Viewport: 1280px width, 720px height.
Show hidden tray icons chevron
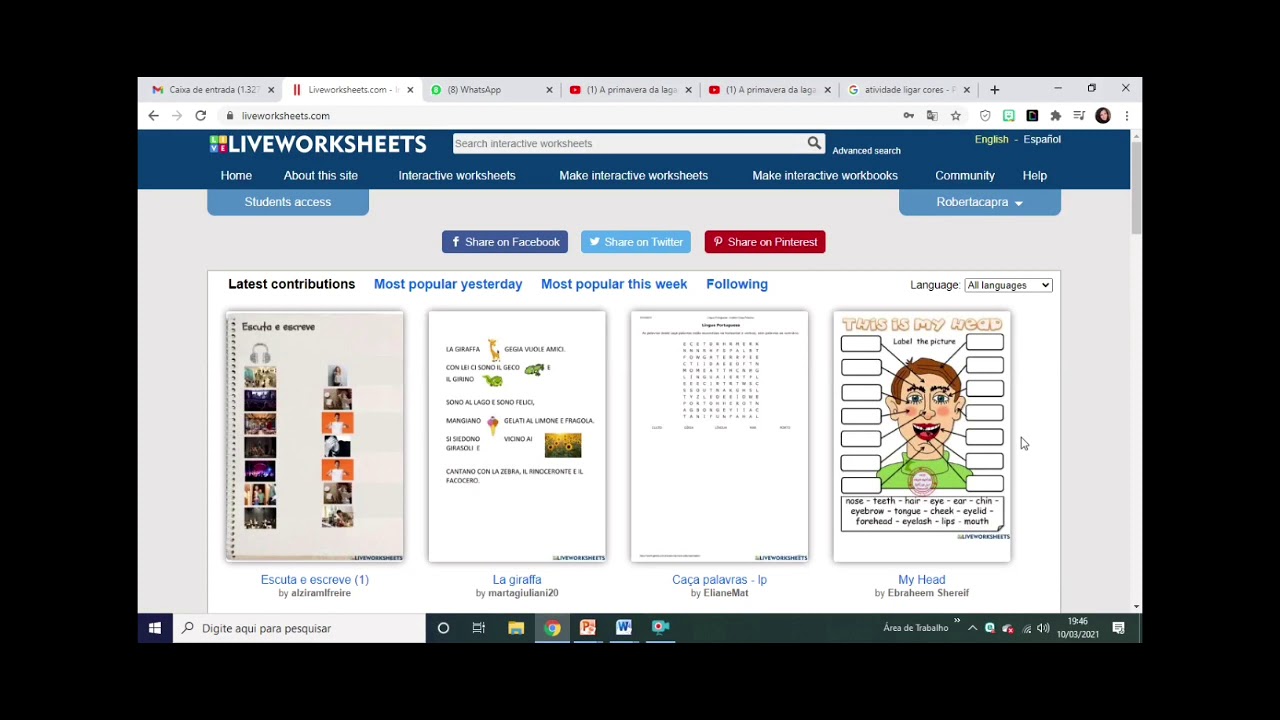tap(972, 628)
